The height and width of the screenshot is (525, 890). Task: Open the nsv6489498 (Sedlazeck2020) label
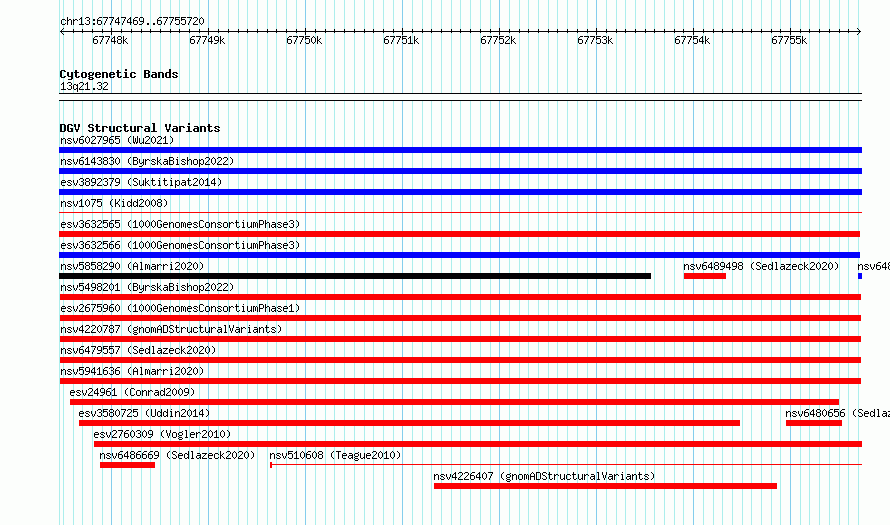[761, 266]
